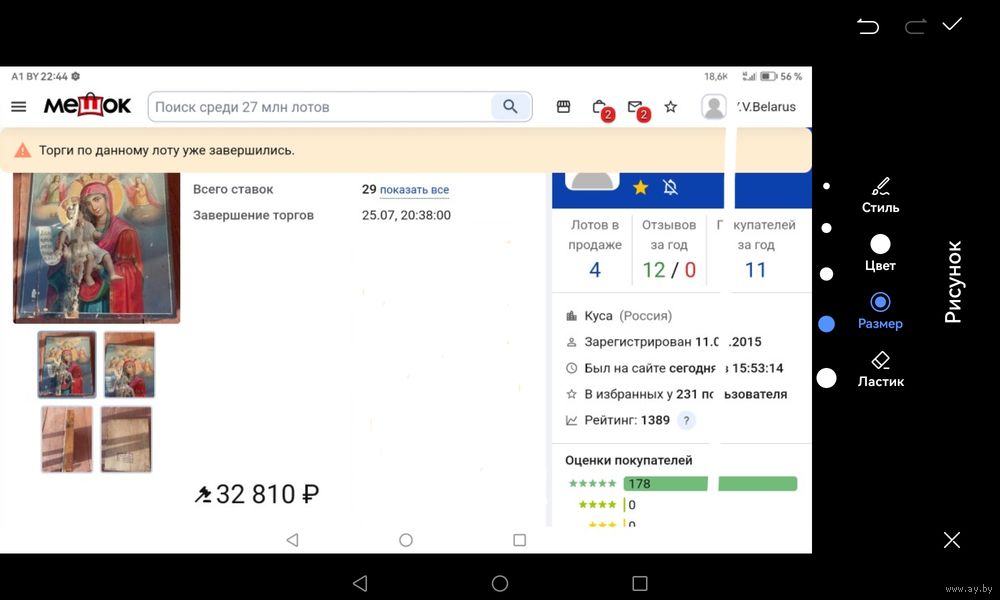Choose the smallest brush size dot
The width and height of the screenshot is (1000, 600).
pos(827,186)
